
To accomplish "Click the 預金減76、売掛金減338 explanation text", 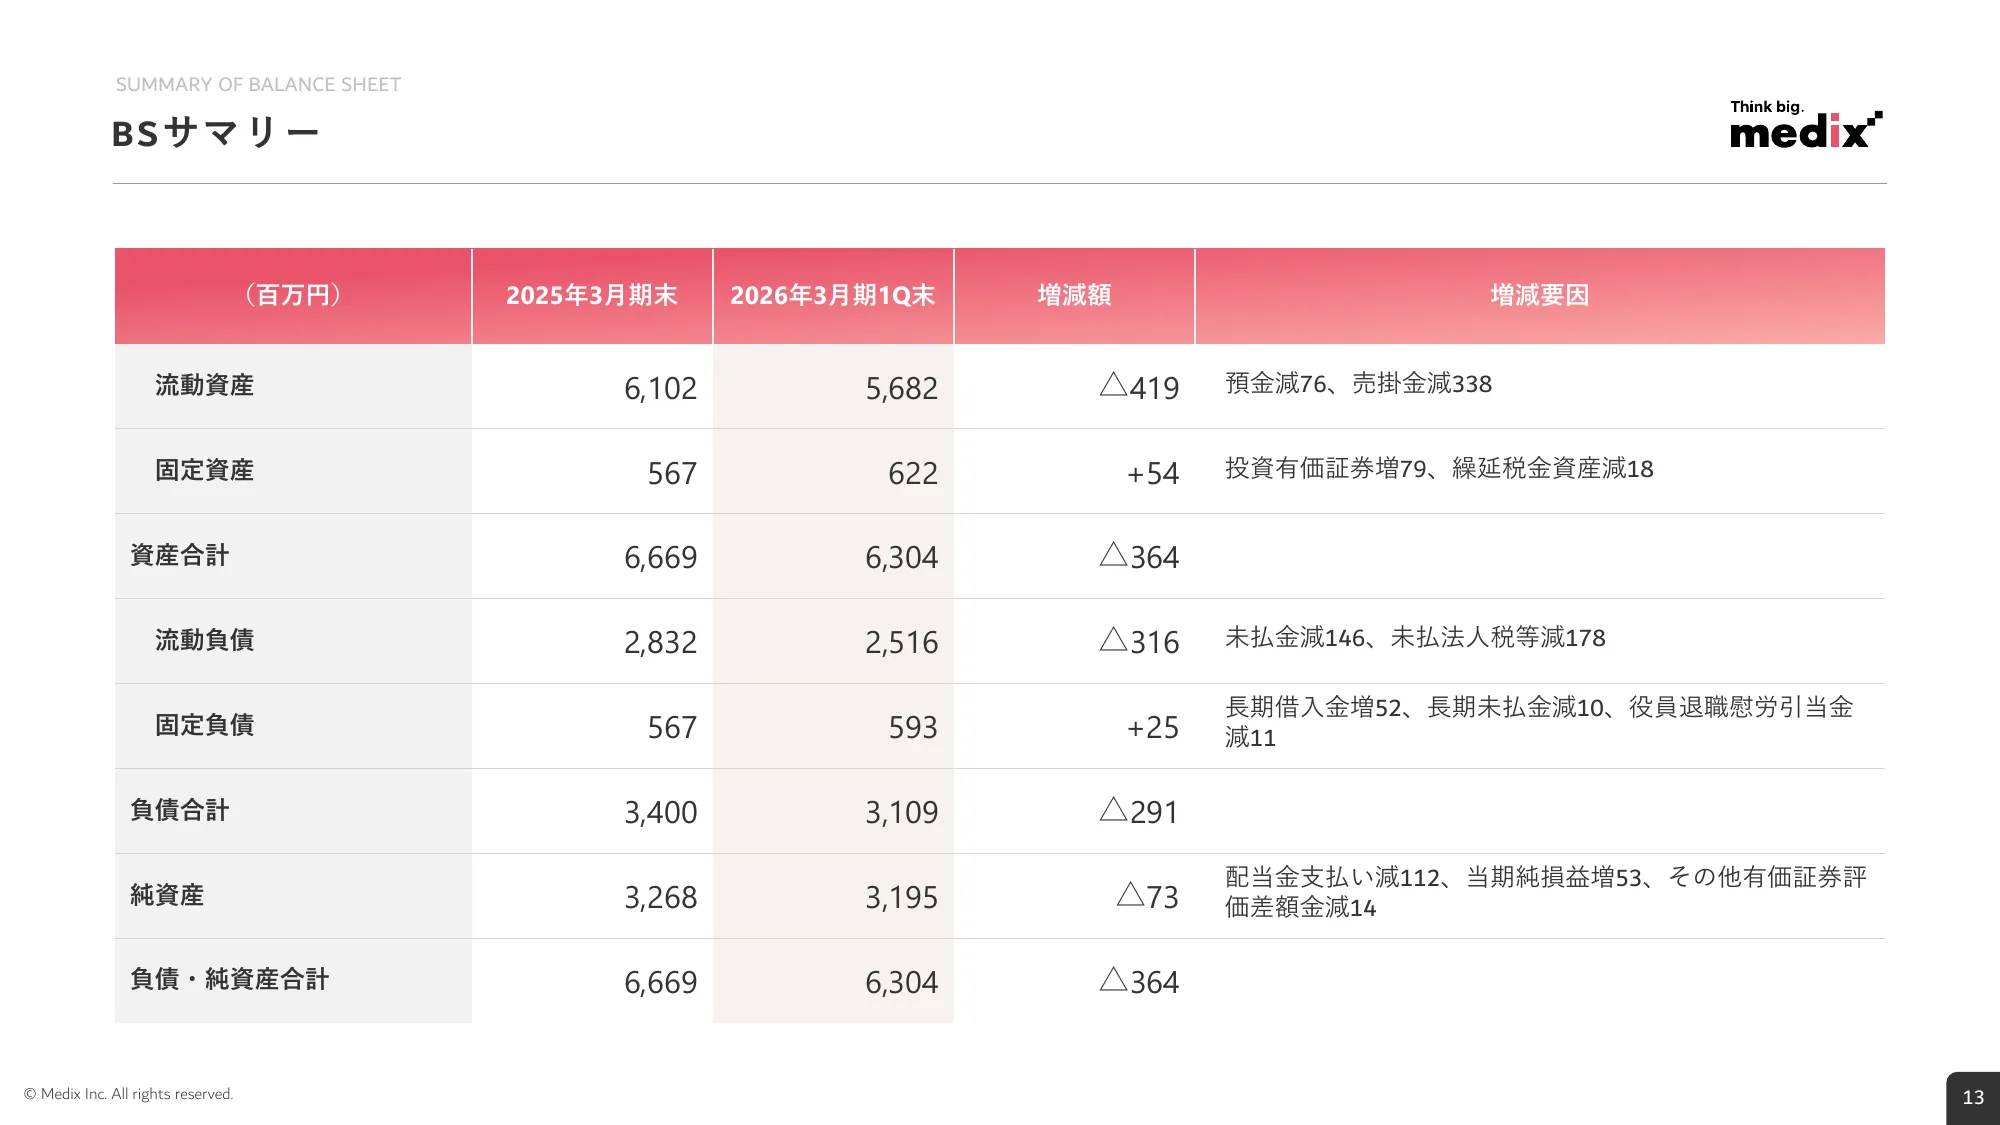I will tap(1358, 384).
